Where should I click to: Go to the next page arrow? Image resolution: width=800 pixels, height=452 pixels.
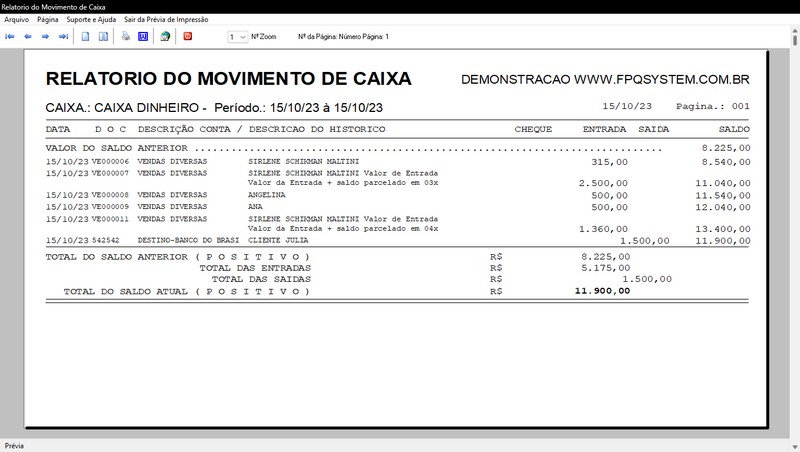click(x=45, y=36)
